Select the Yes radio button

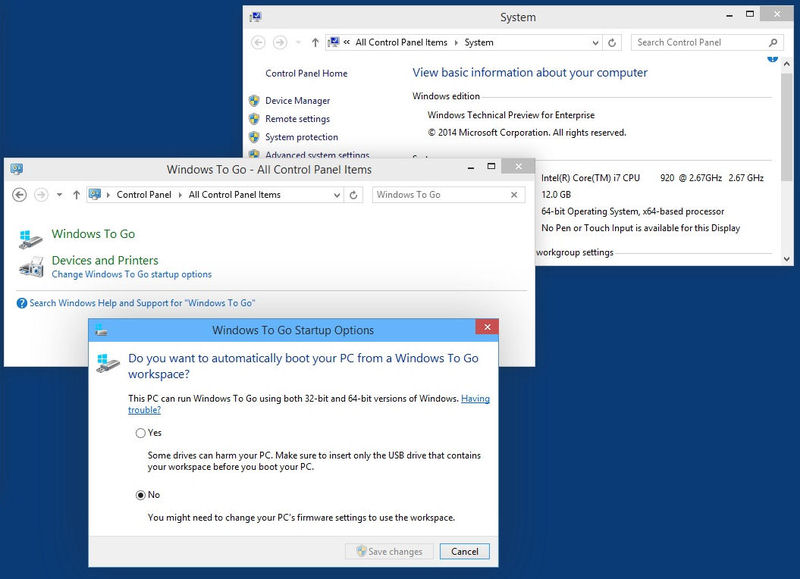click(140, 433)
